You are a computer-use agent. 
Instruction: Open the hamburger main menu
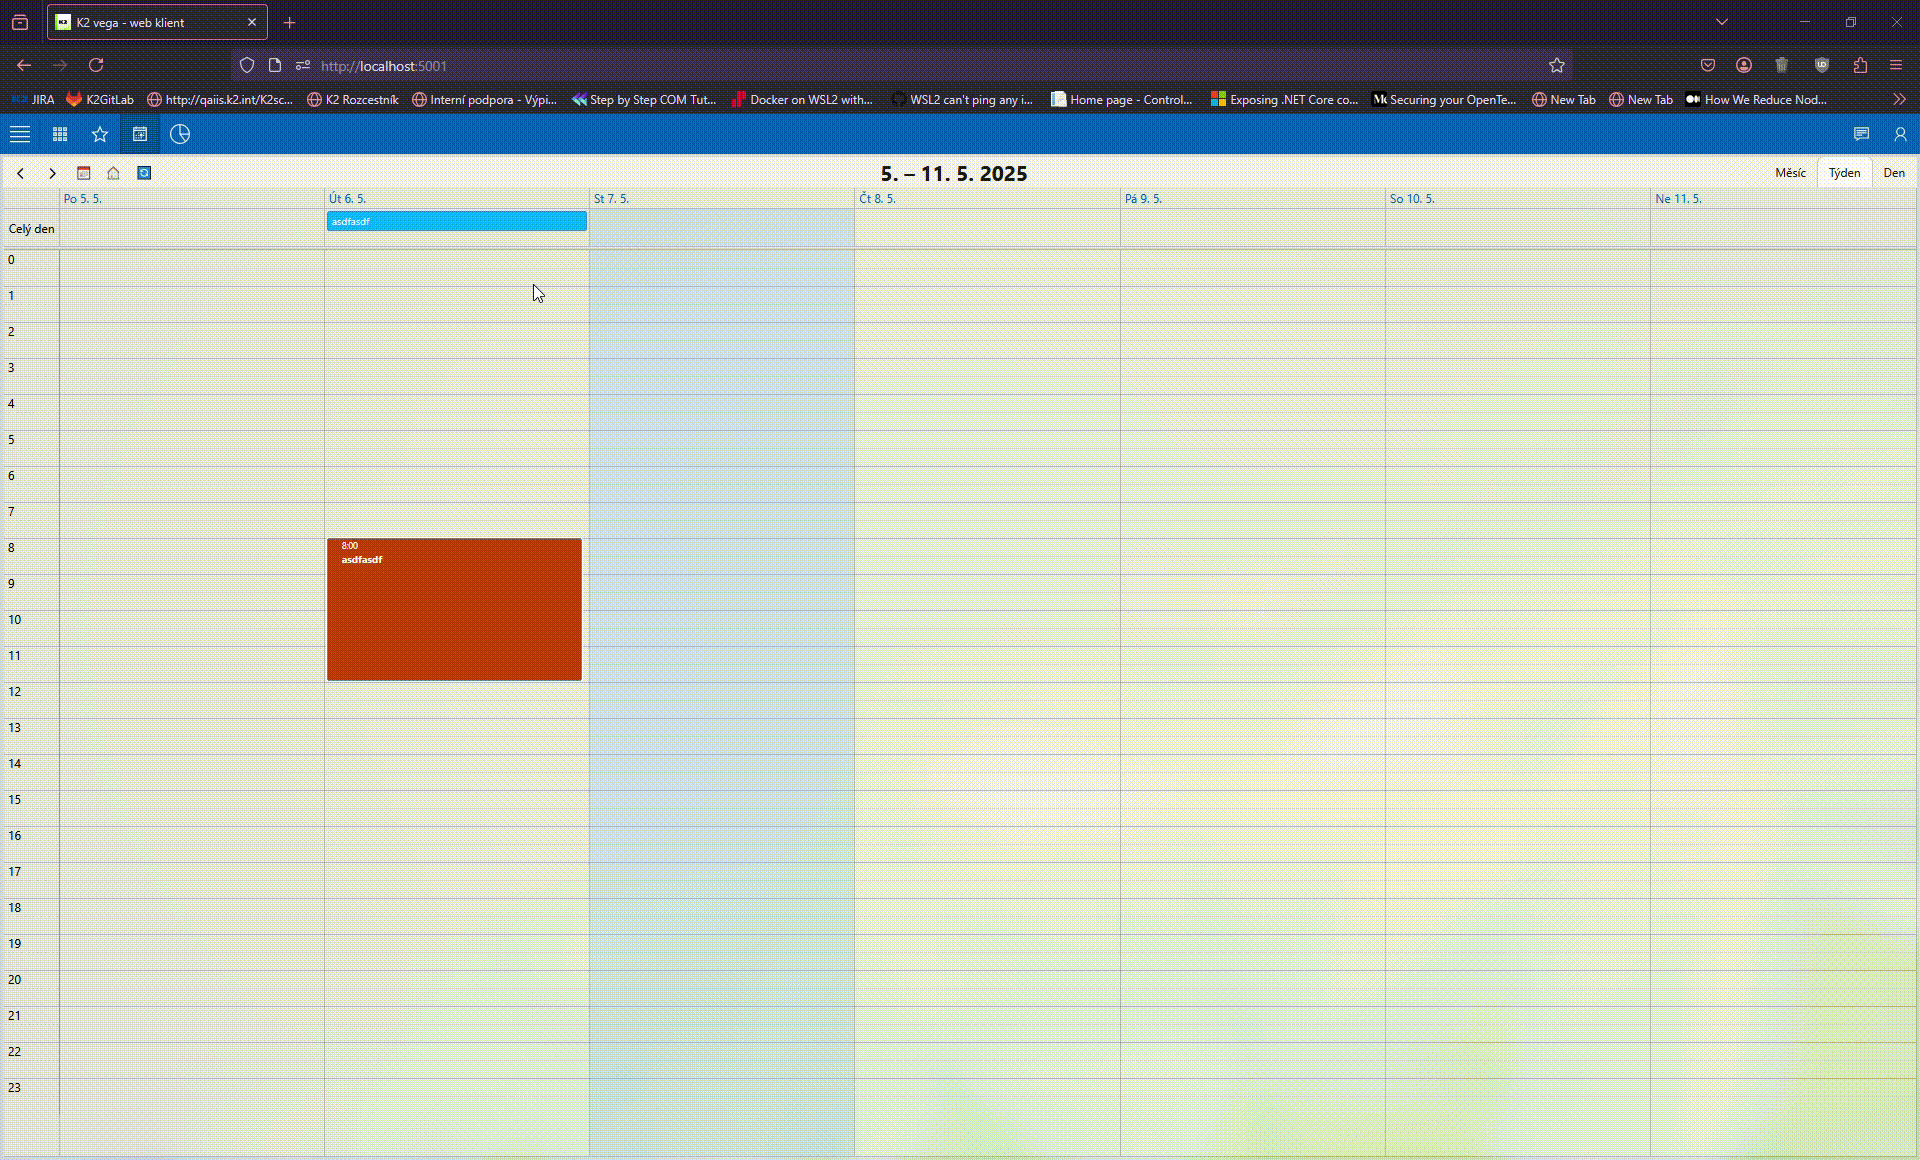20,134
